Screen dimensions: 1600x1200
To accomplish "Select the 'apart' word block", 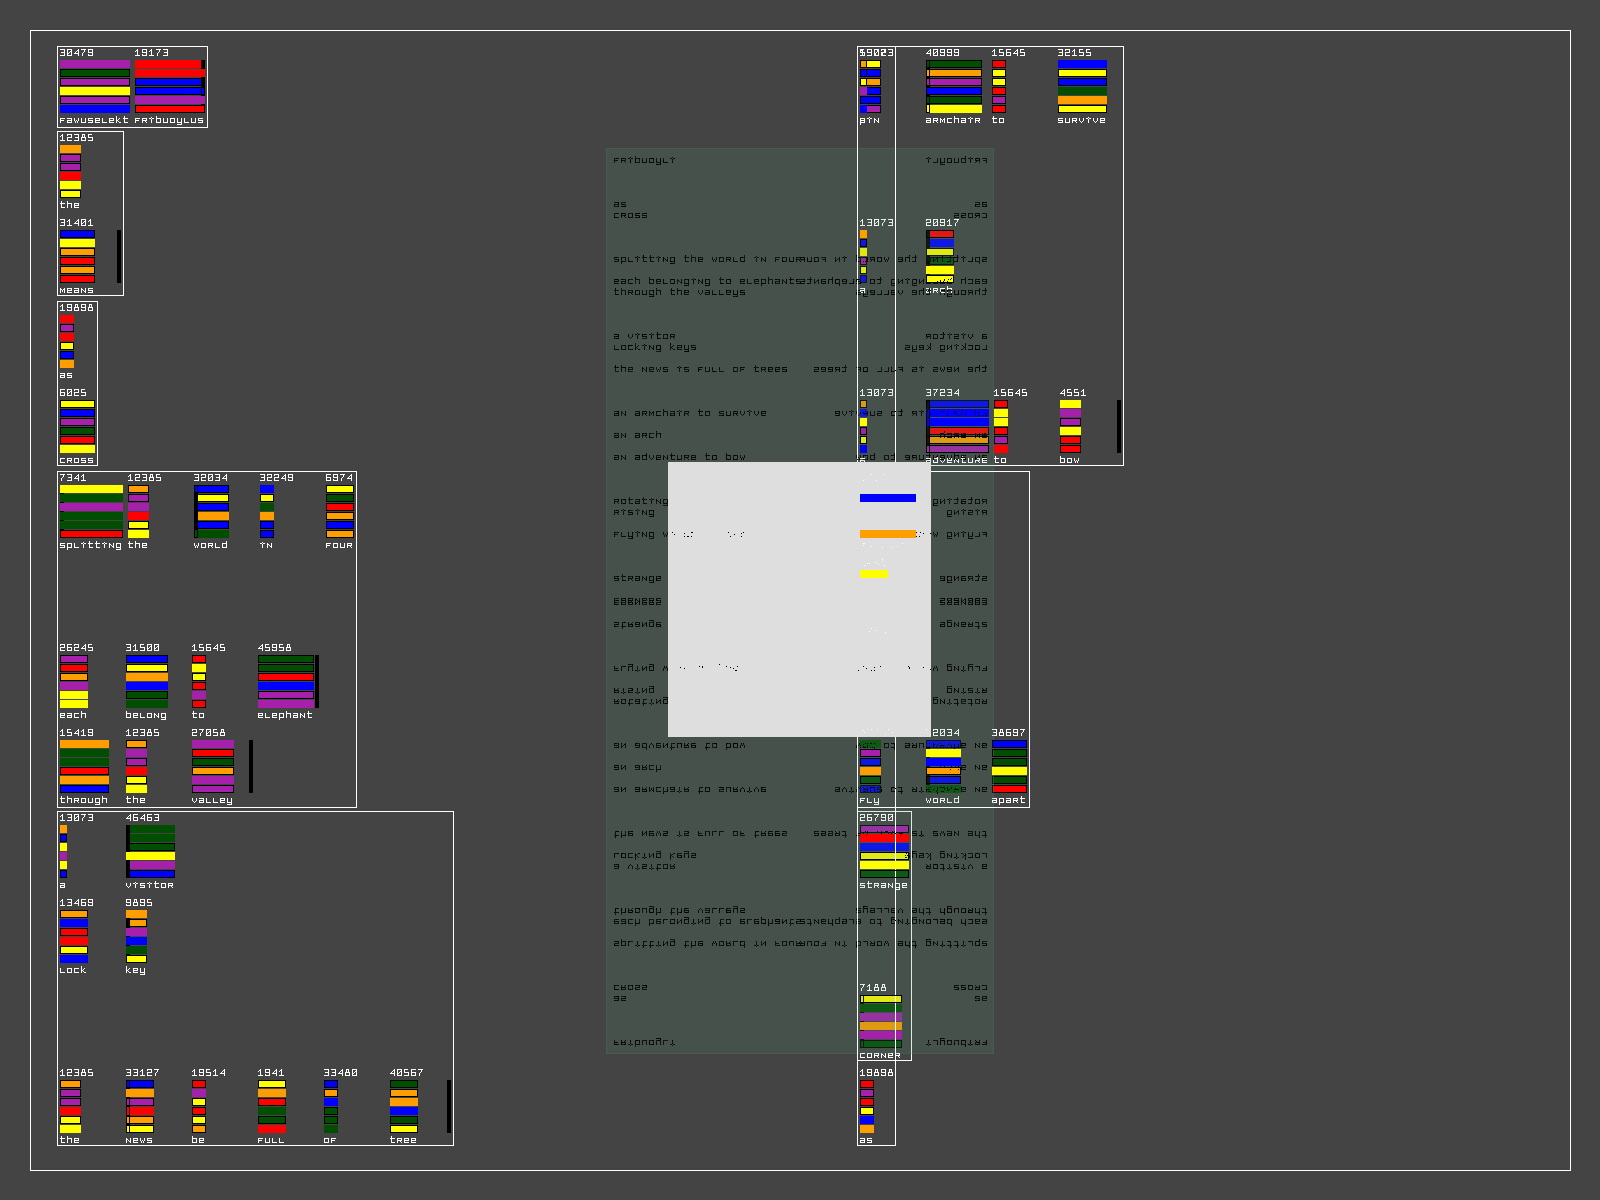I will [x=1009, y=766].
